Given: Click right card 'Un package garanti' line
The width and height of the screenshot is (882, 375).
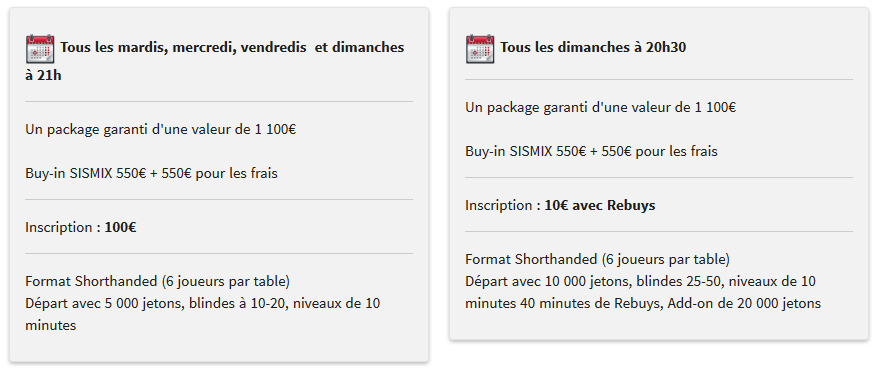Looking at the screenshot, I should pyautogui.click(x=601, y=107).
